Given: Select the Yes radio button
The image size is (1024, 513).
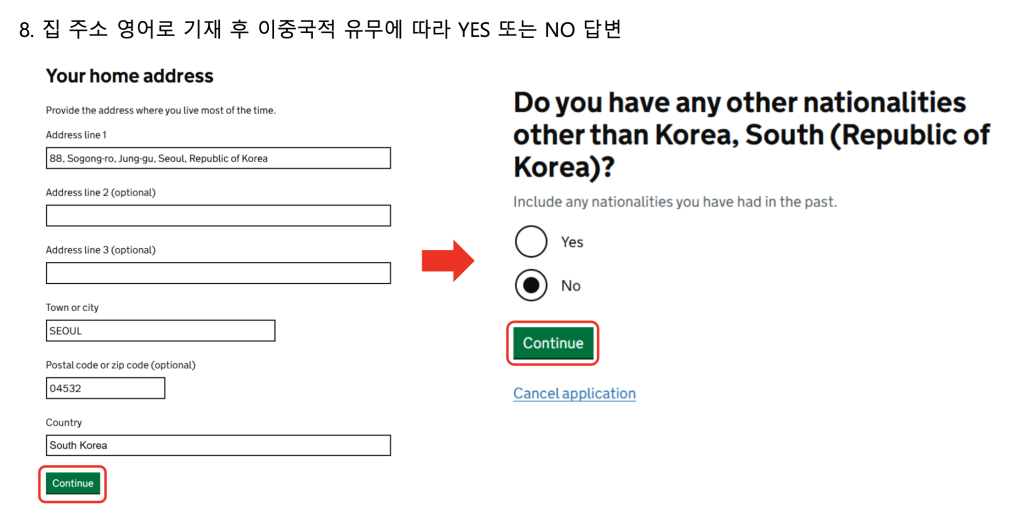Looking at the screenshot, I should click(531, 242).
